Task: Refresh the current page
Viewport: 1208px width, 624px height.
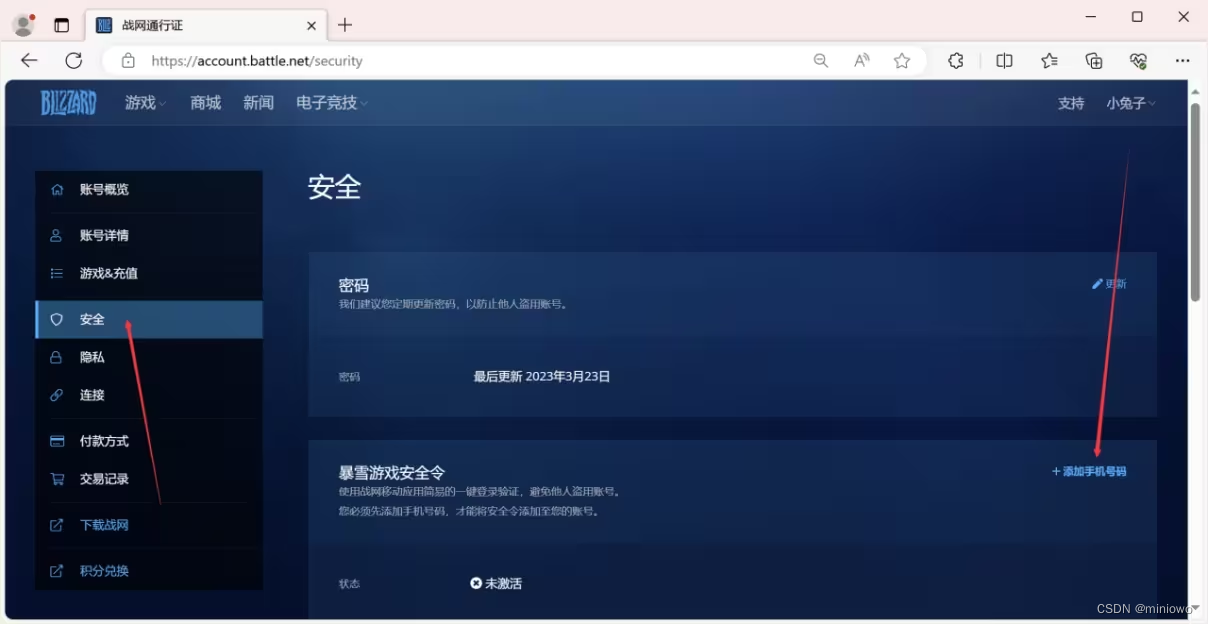Action: [x=74, y=61]
